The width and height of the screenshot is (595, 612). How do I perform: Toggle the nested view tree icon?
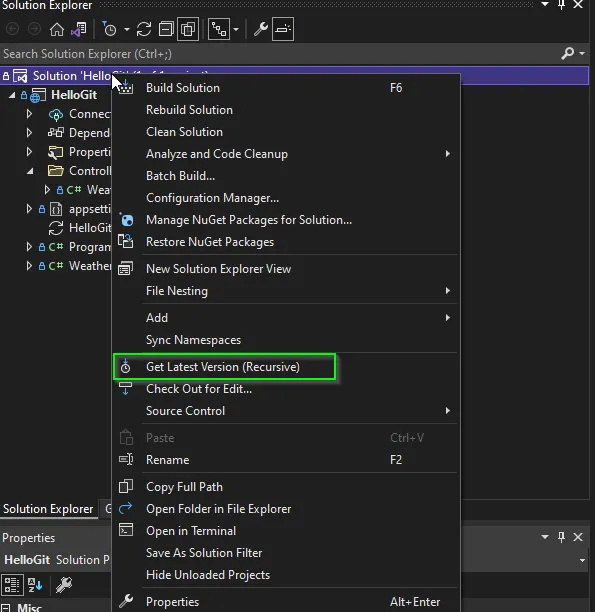click(x=219, y=29)
